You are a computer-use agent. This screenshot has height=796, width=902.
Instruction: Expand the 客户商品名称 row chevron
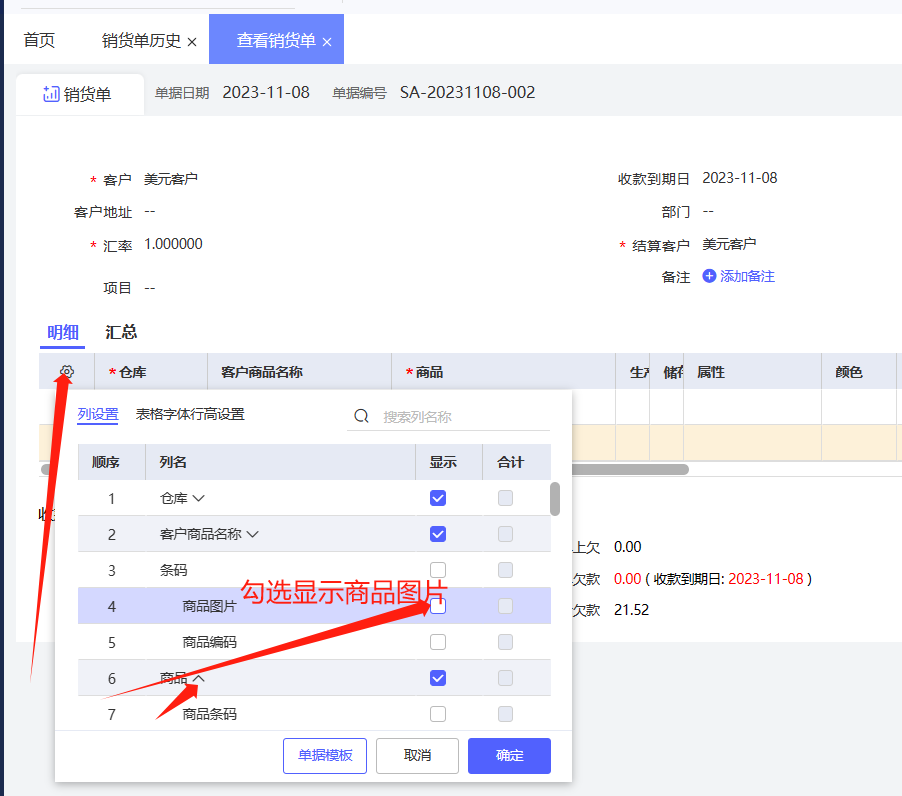(252, 534)
